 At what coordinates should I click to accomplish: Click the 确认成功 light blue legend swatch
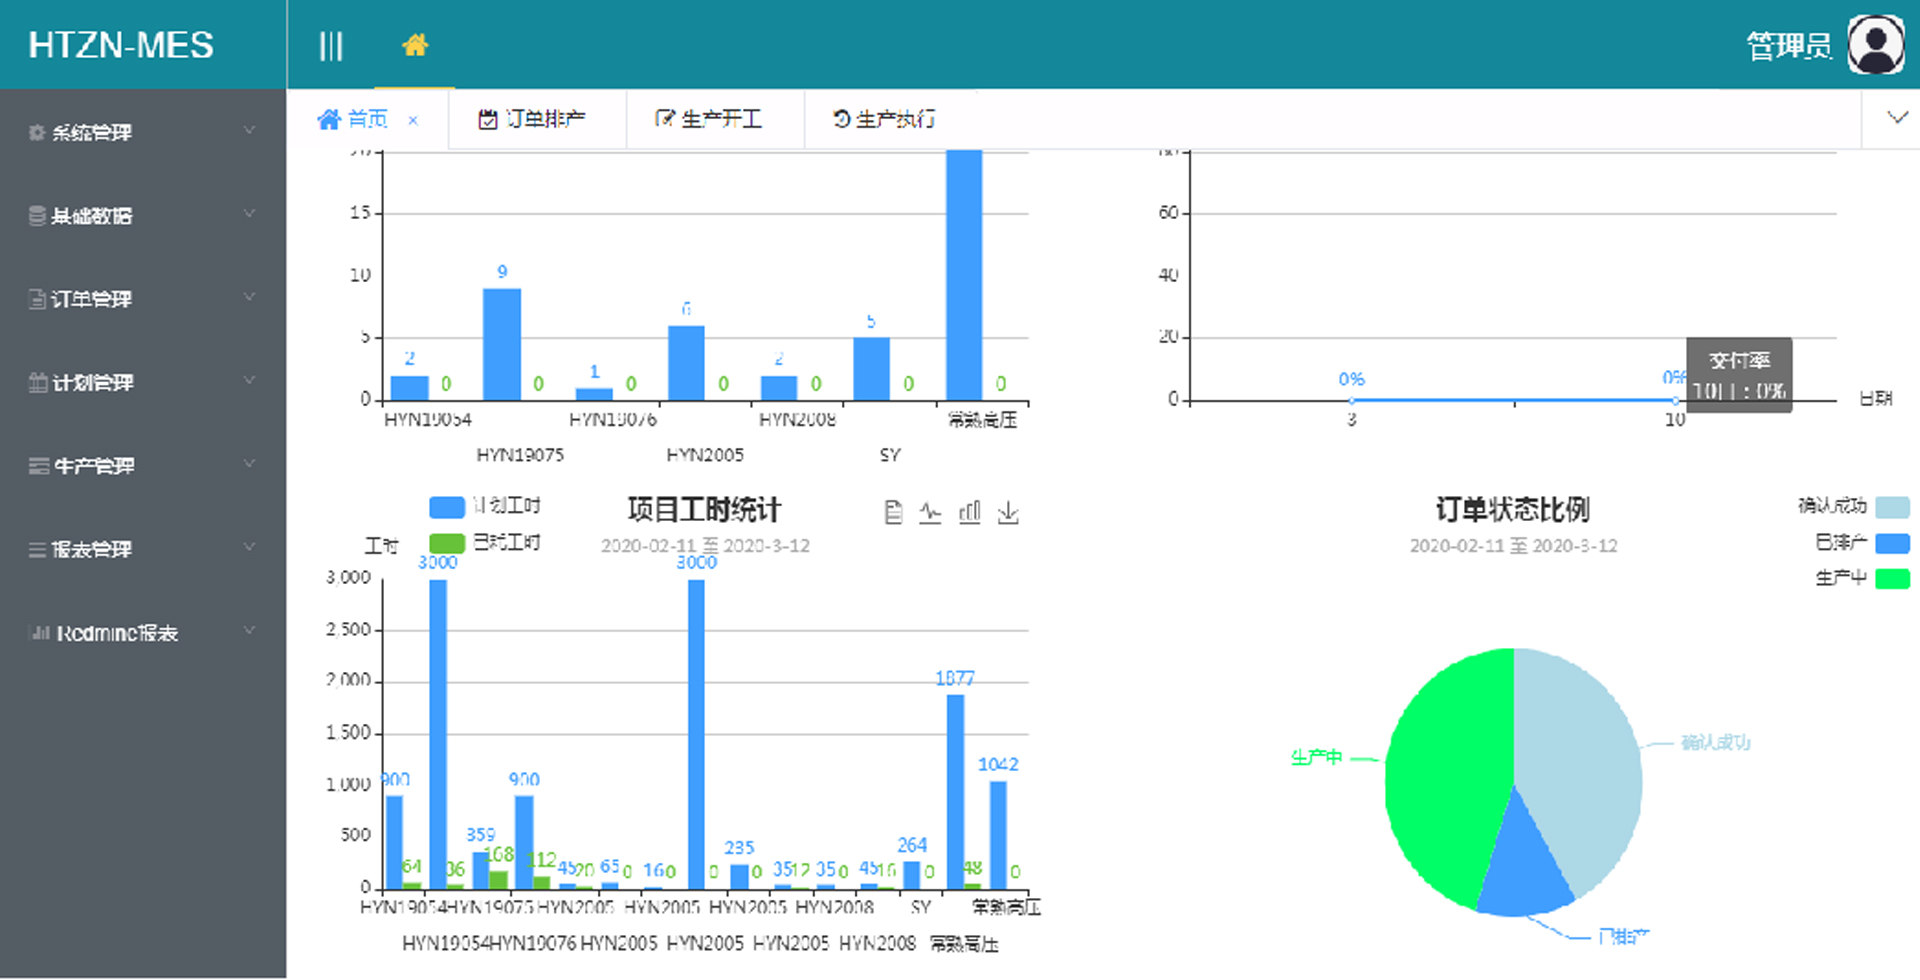tap(1892, 507)
